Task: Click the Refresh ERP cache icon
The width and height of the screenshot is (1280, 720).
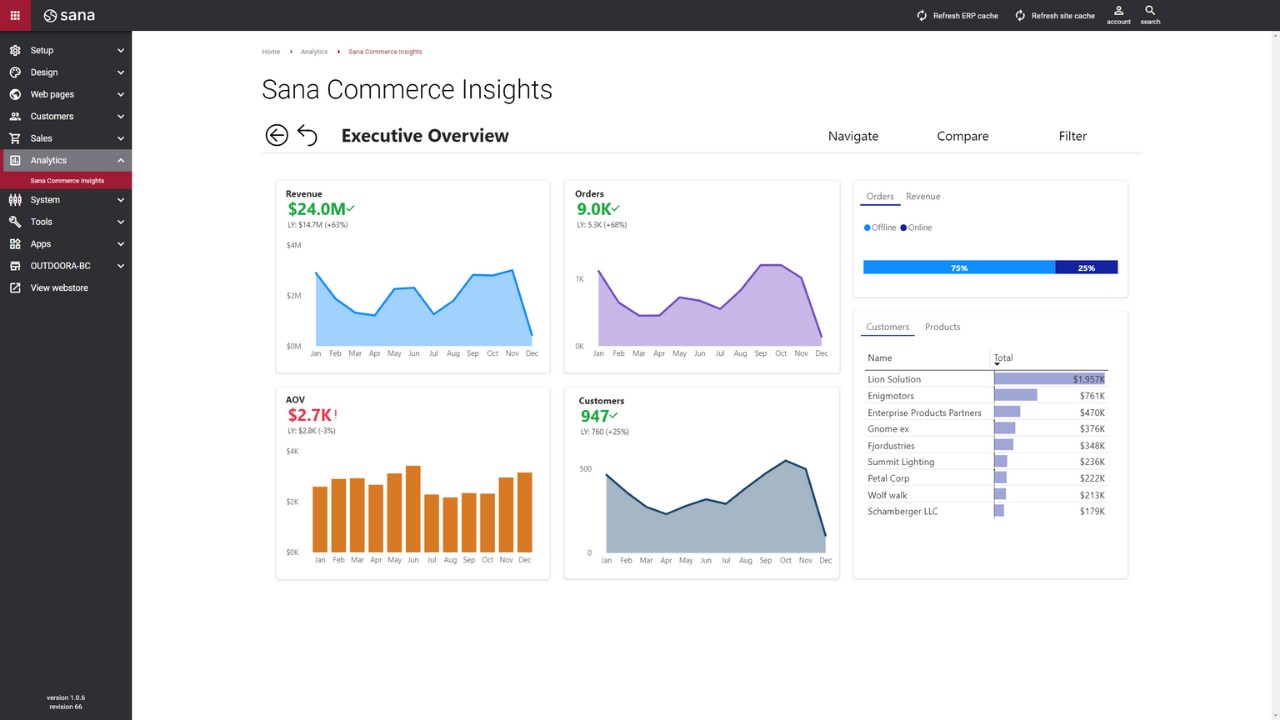Action: (x=922, y=16)
